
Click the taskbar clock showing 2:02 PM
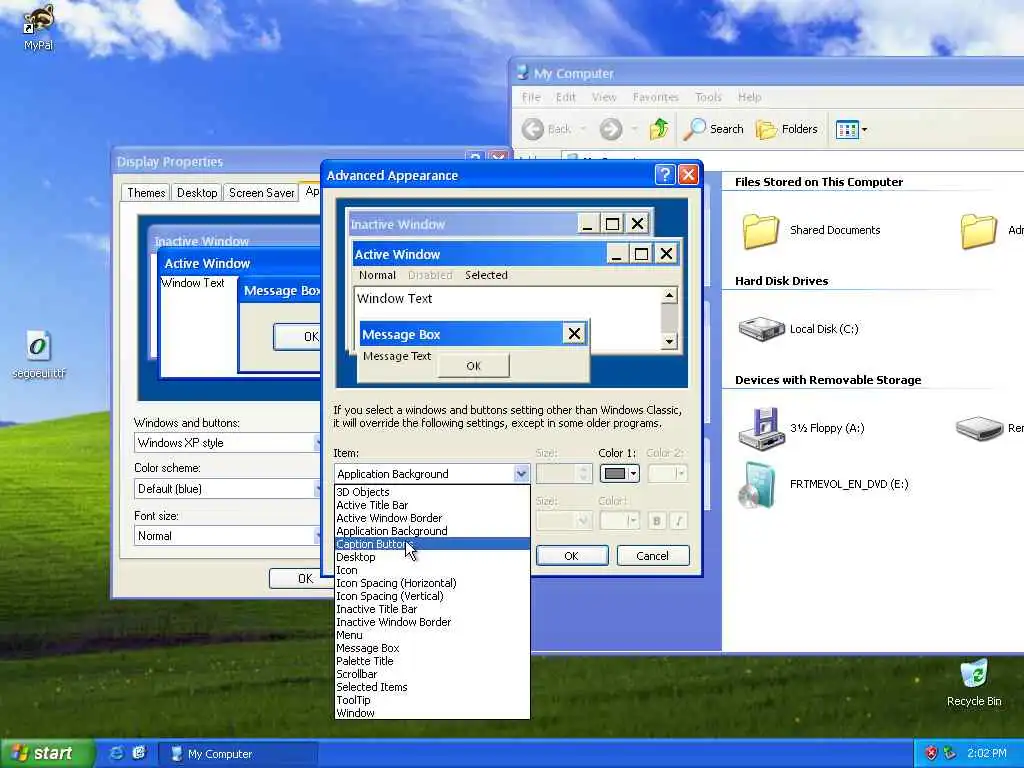point(987,753)
